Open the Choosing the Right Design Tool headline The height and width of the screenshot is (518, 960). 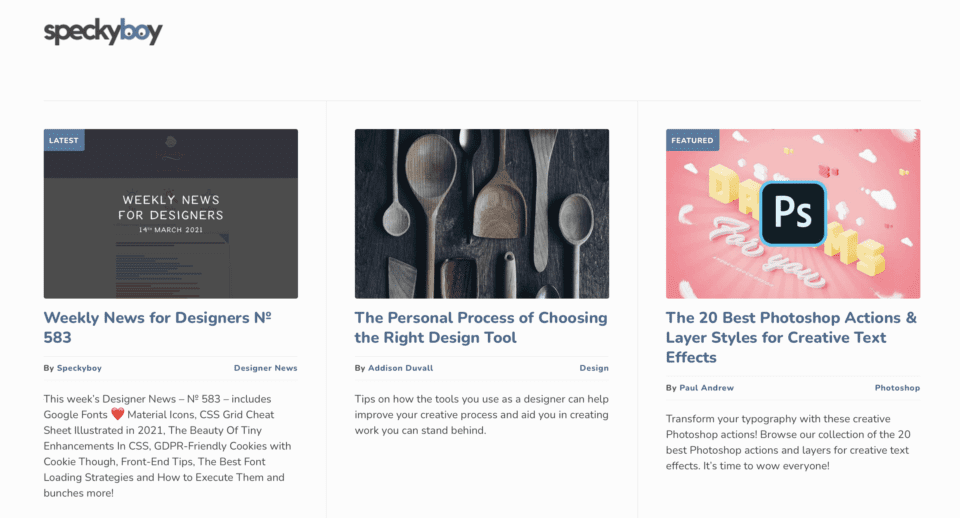click(480, 327)
